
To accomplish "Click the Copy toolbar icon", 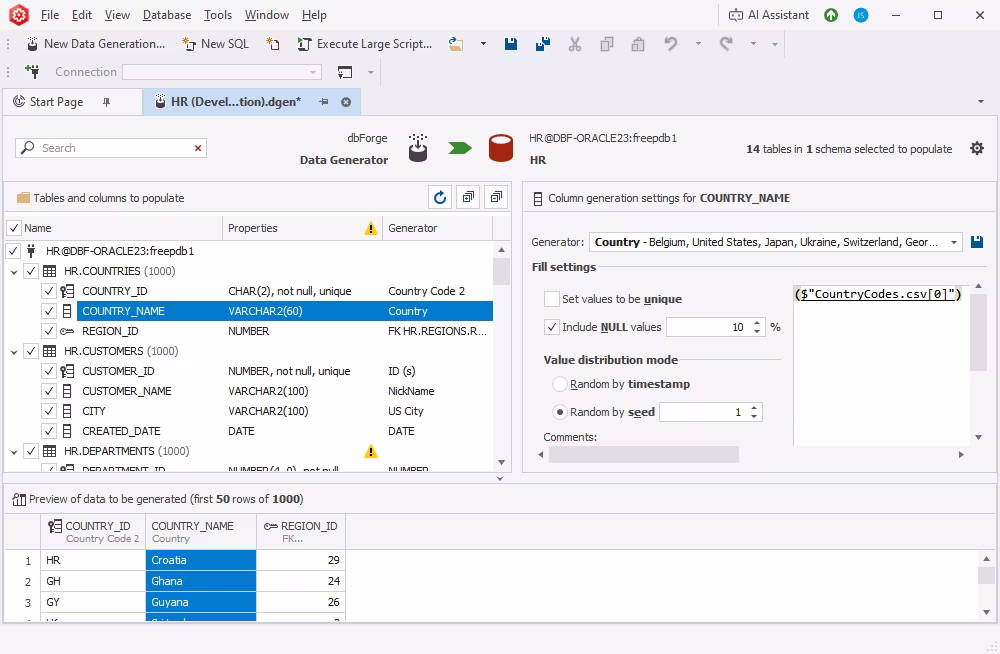I will click(607, 44).
